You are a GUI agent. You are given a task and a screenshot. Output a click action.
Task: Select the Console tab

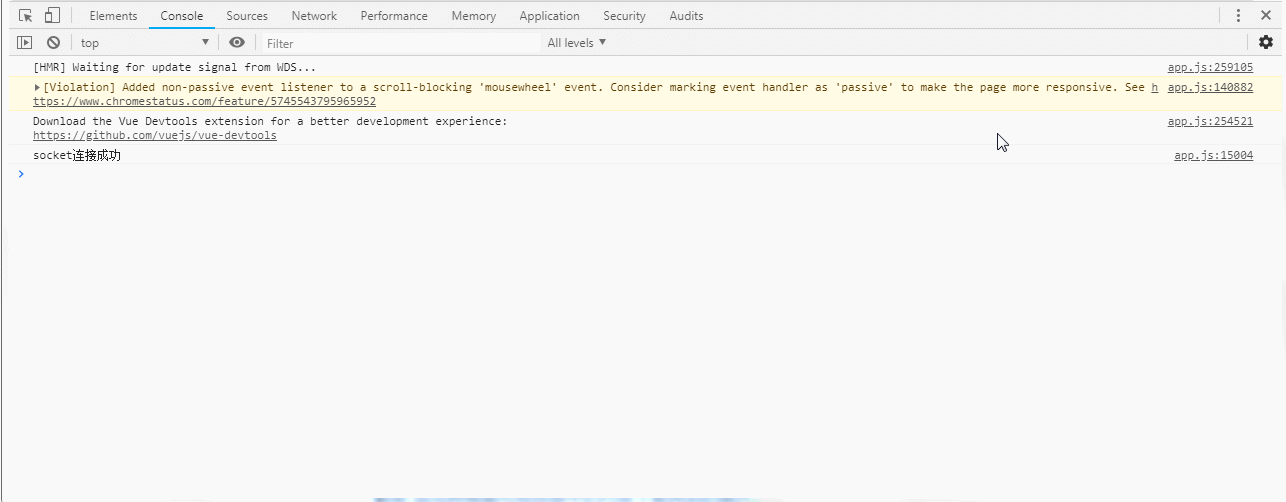coord(182,16)
